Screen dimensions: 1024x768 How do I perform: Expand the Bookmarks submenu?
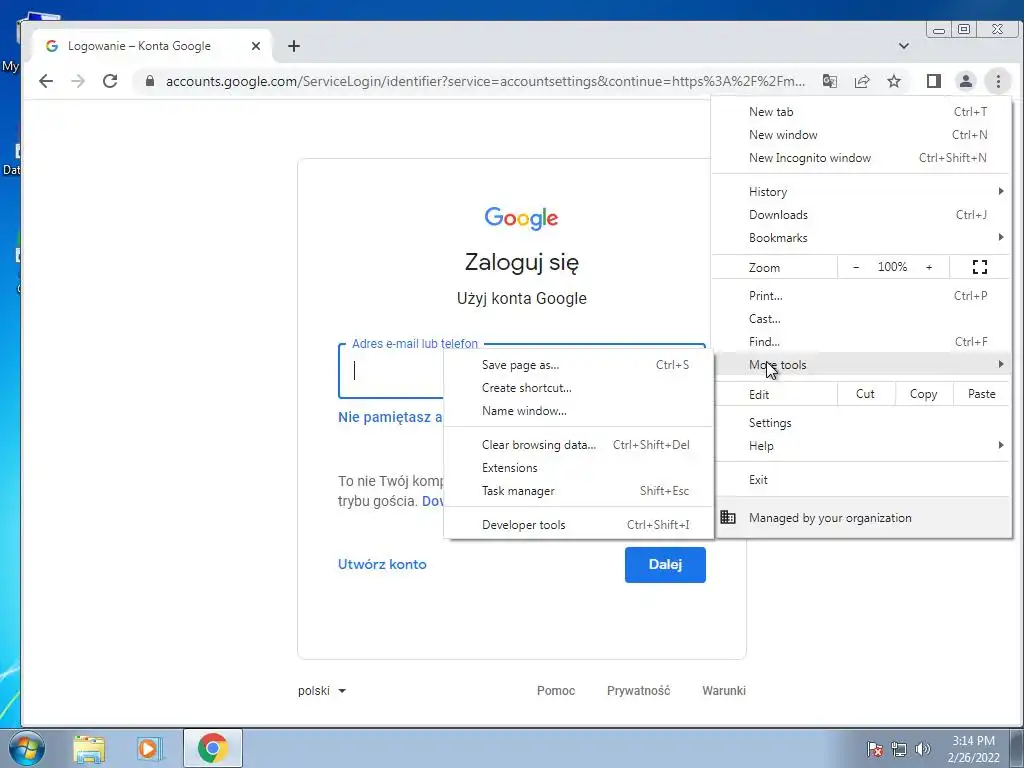(x=861, y=238)
